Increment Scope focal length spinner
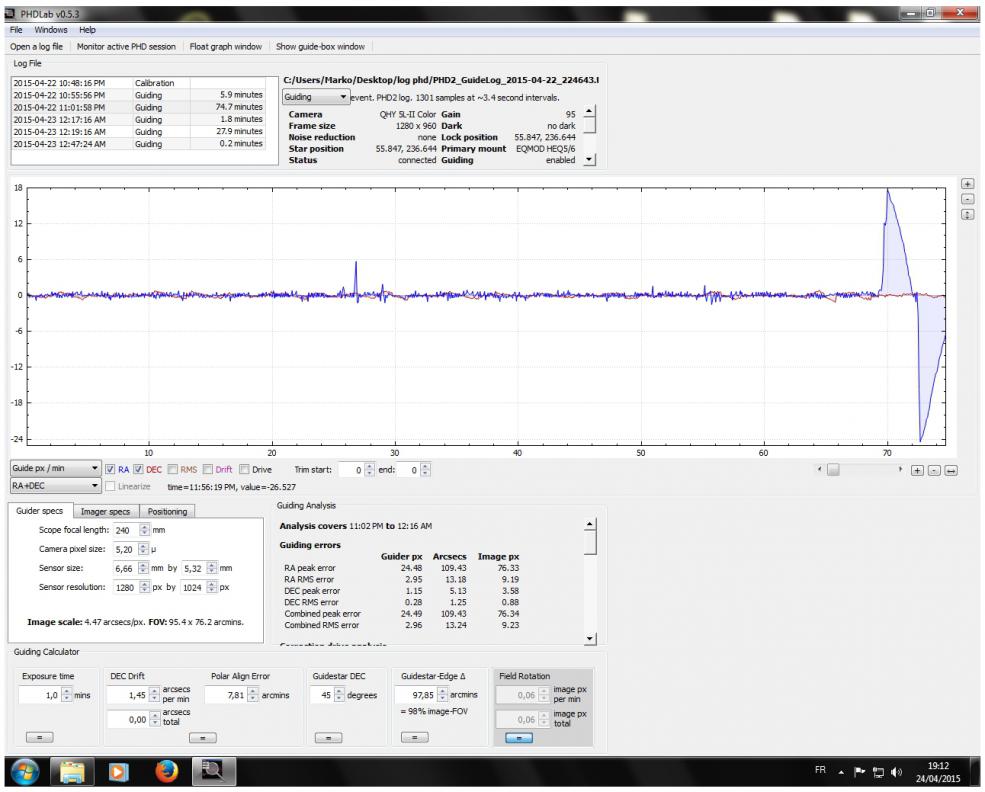This screenshot has height=792, width=985. pyautogui.click(x=144, y=527)
